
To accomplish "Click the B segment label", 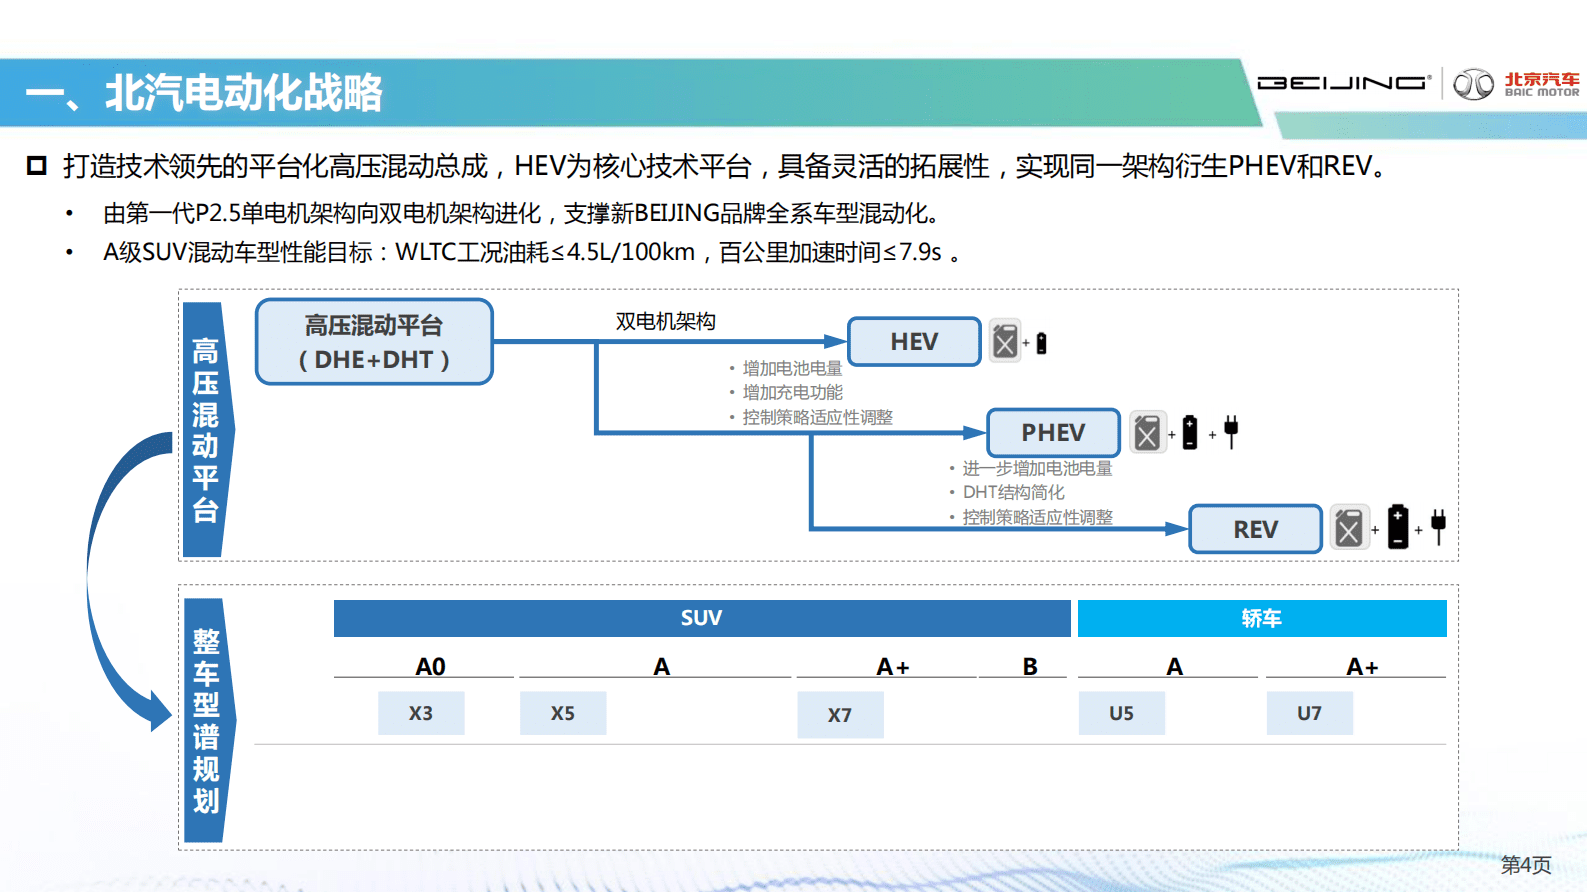I will pos(1030,666).
